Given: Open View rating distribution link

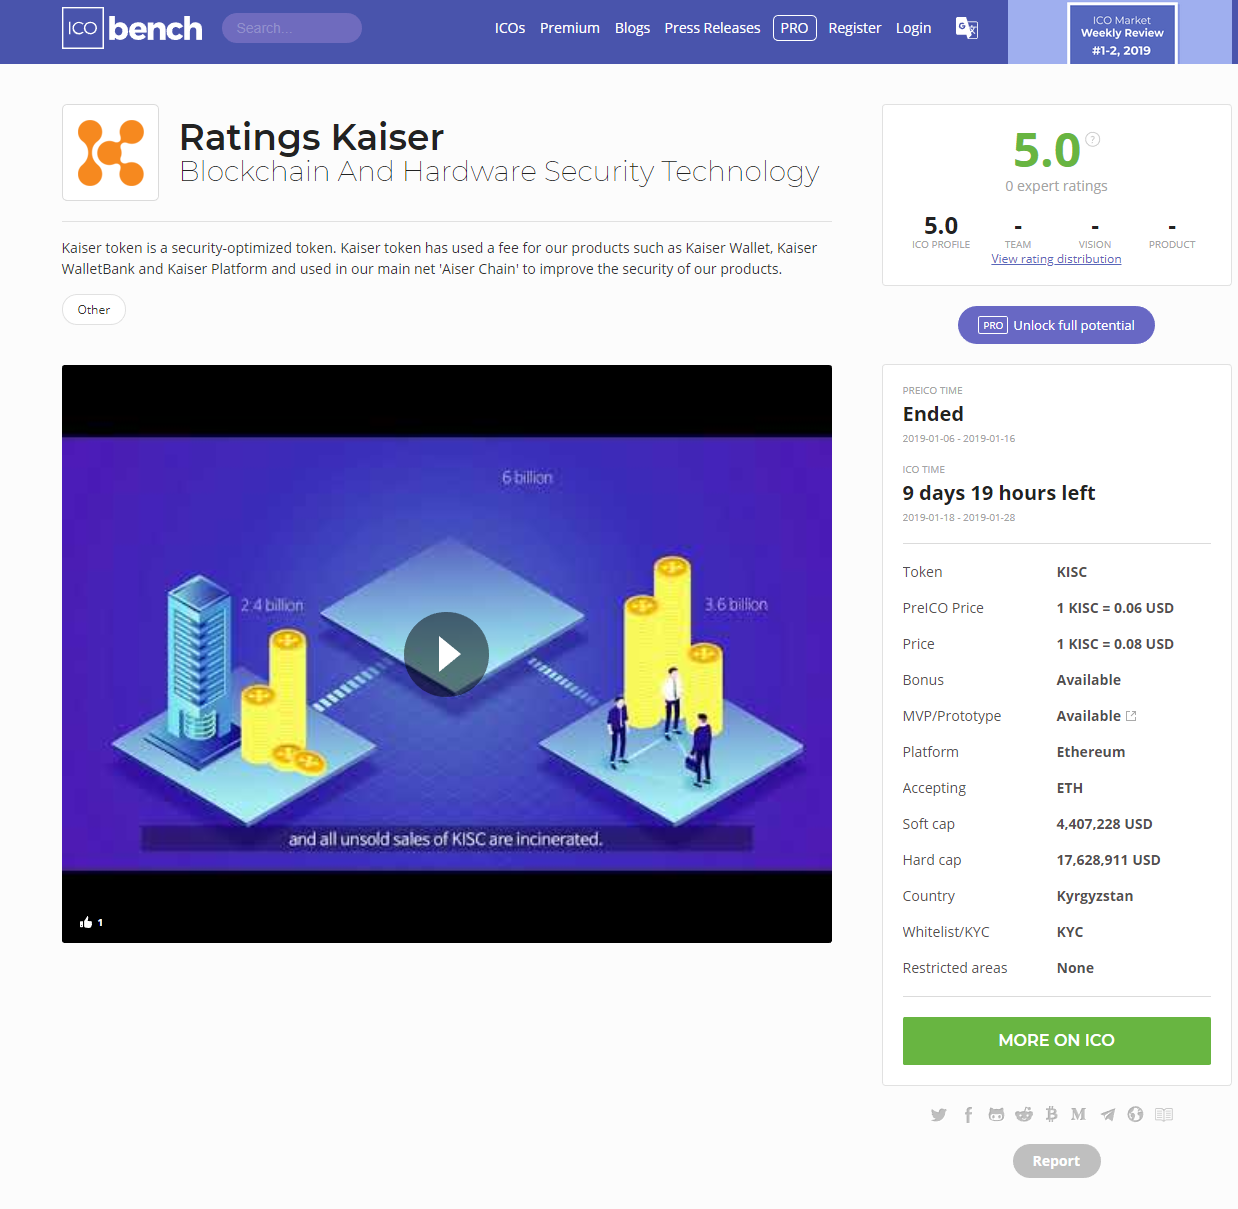Looking at the screenshot, I should coord(1056,259).
